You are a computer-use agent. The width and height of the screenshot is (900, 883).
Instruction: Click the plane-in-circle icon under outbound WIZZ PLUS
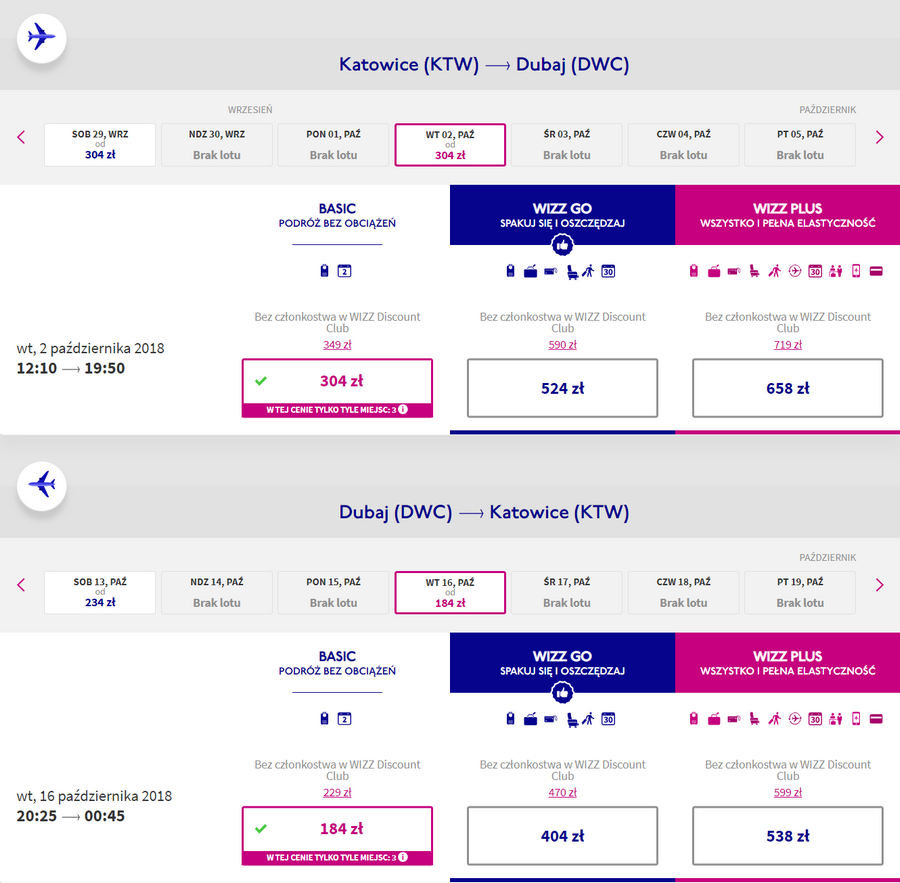[795, 271]
